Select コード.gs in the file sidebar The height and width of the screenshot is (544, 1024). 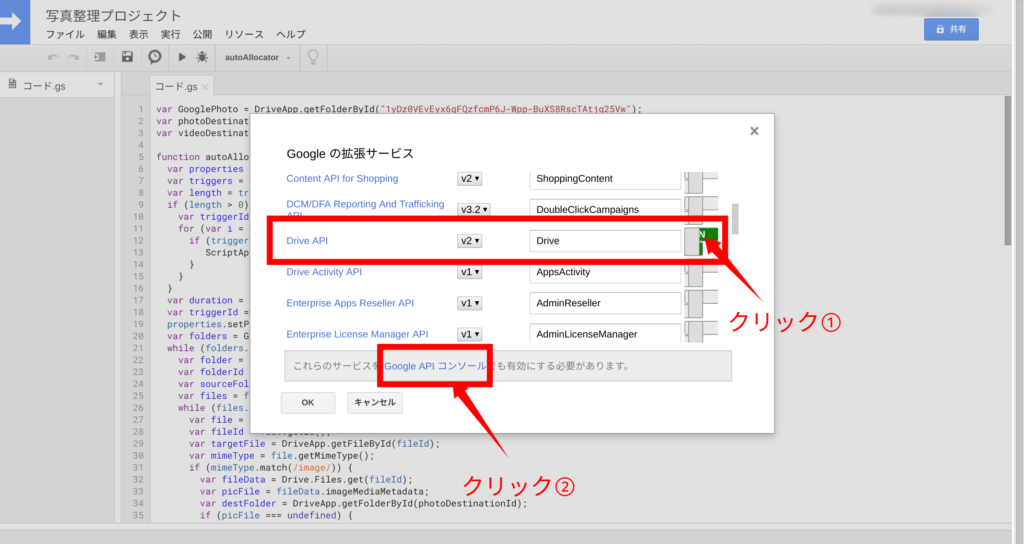44,86
